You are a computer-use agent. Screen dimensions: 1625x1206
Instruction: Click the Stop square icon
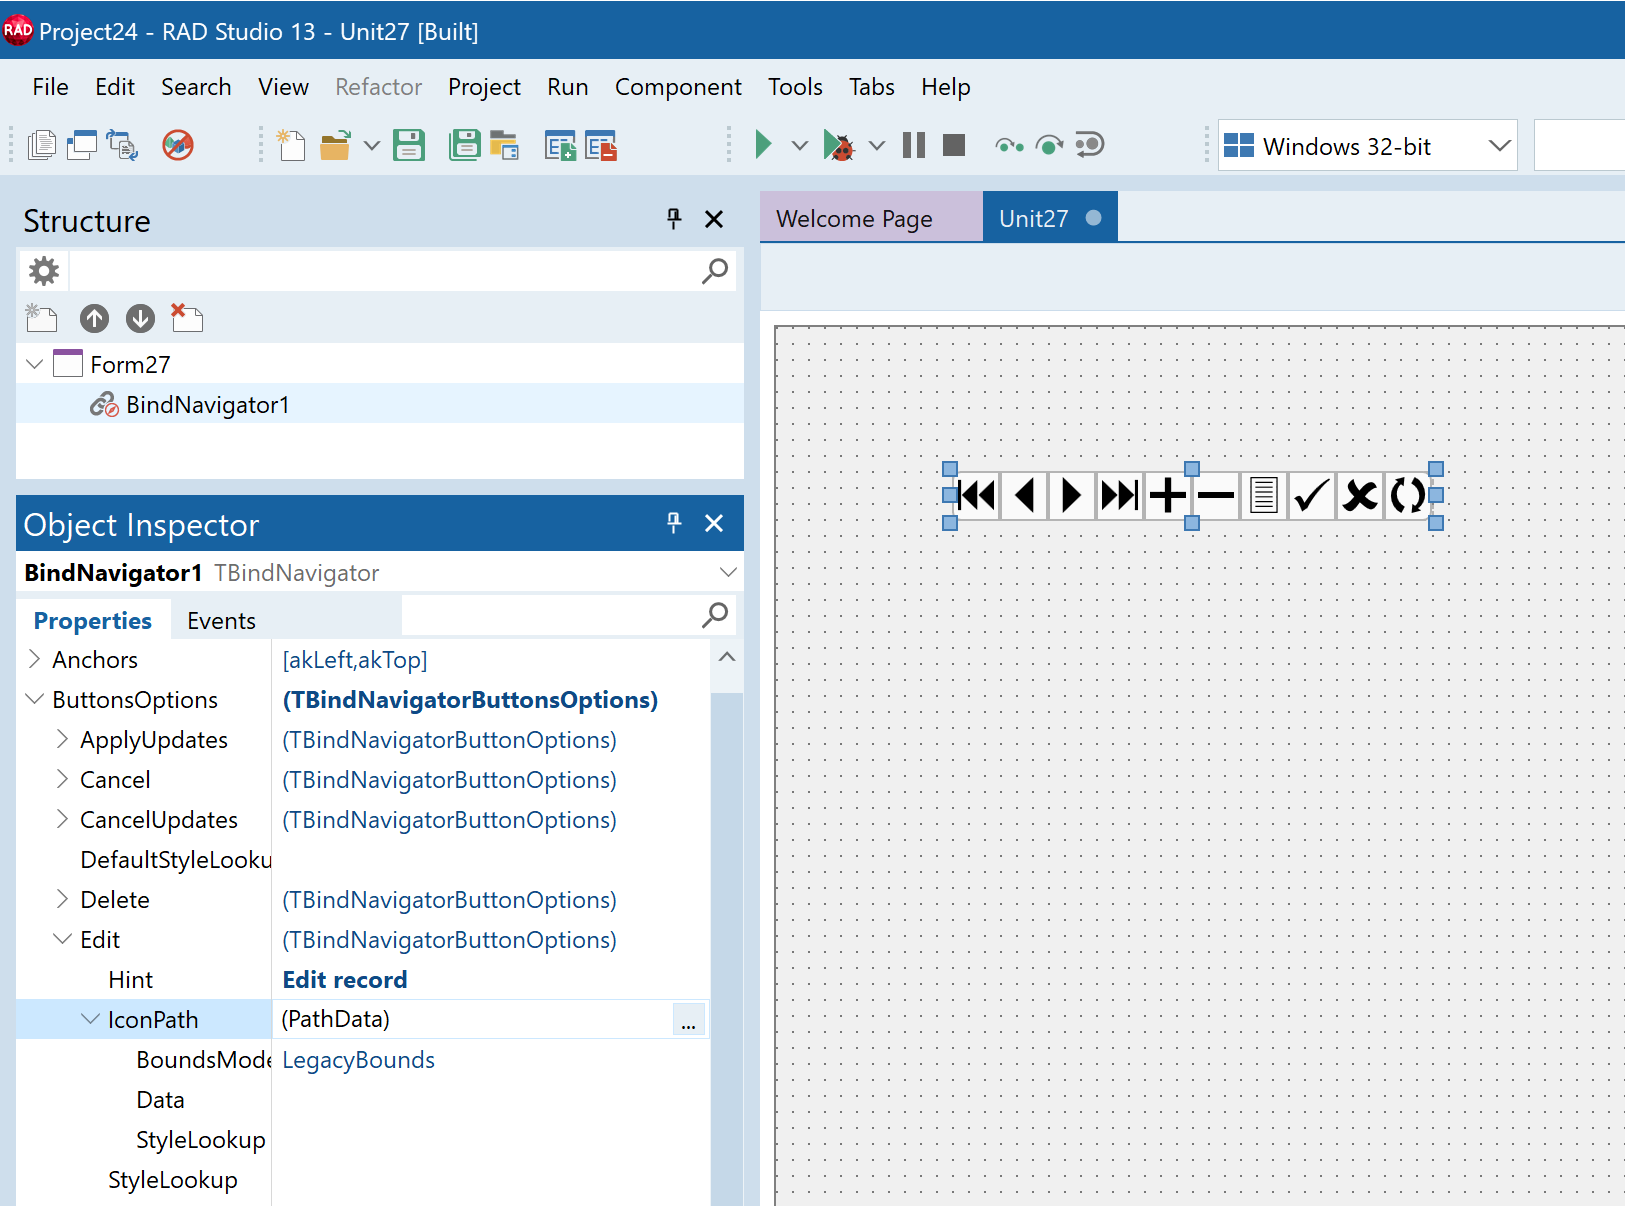pos(954,145)
